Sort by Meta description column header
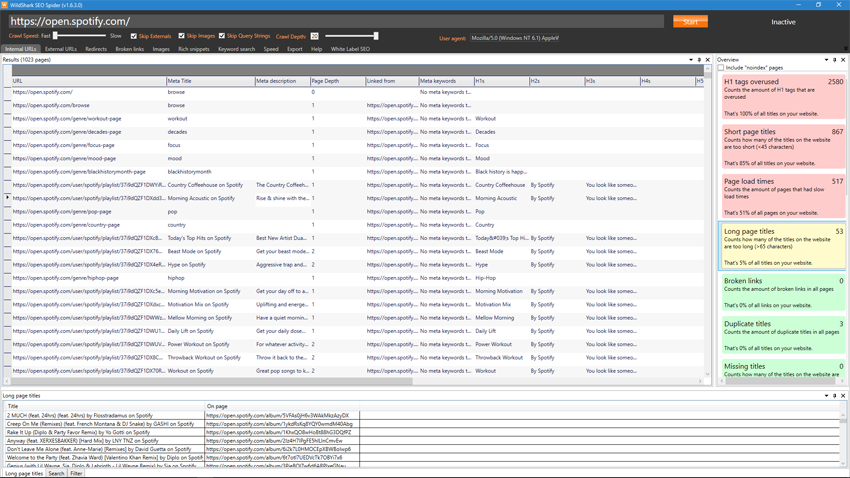 282,81
